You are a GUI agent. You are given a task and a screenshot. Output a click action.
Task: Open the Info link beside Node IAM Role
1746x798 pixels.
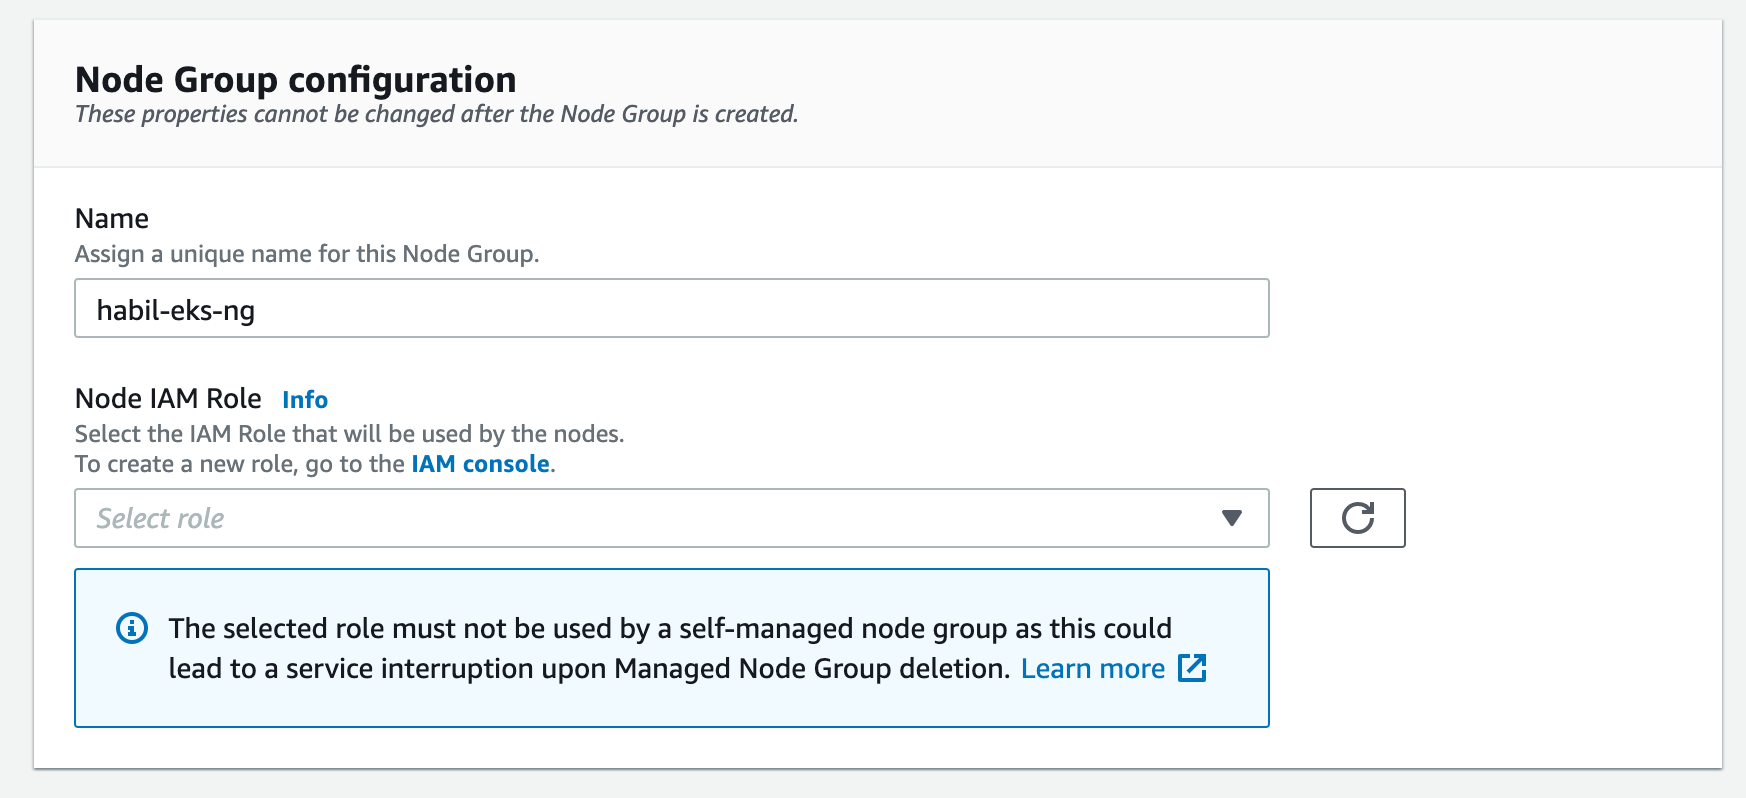[305, 400]
